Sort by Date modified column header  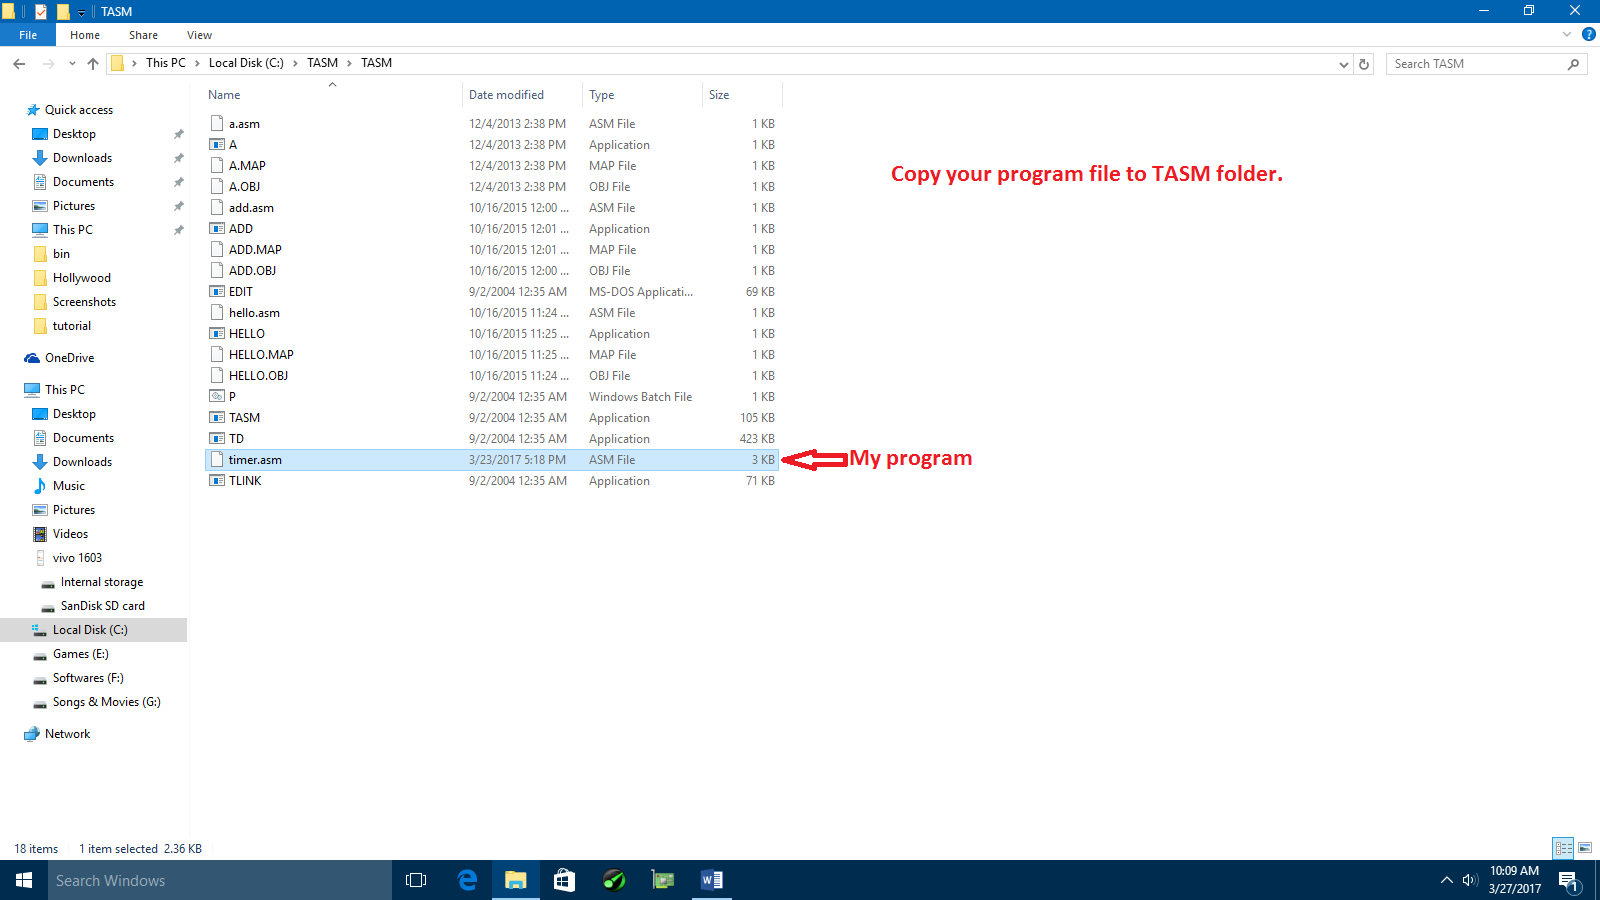coord(523,95)
